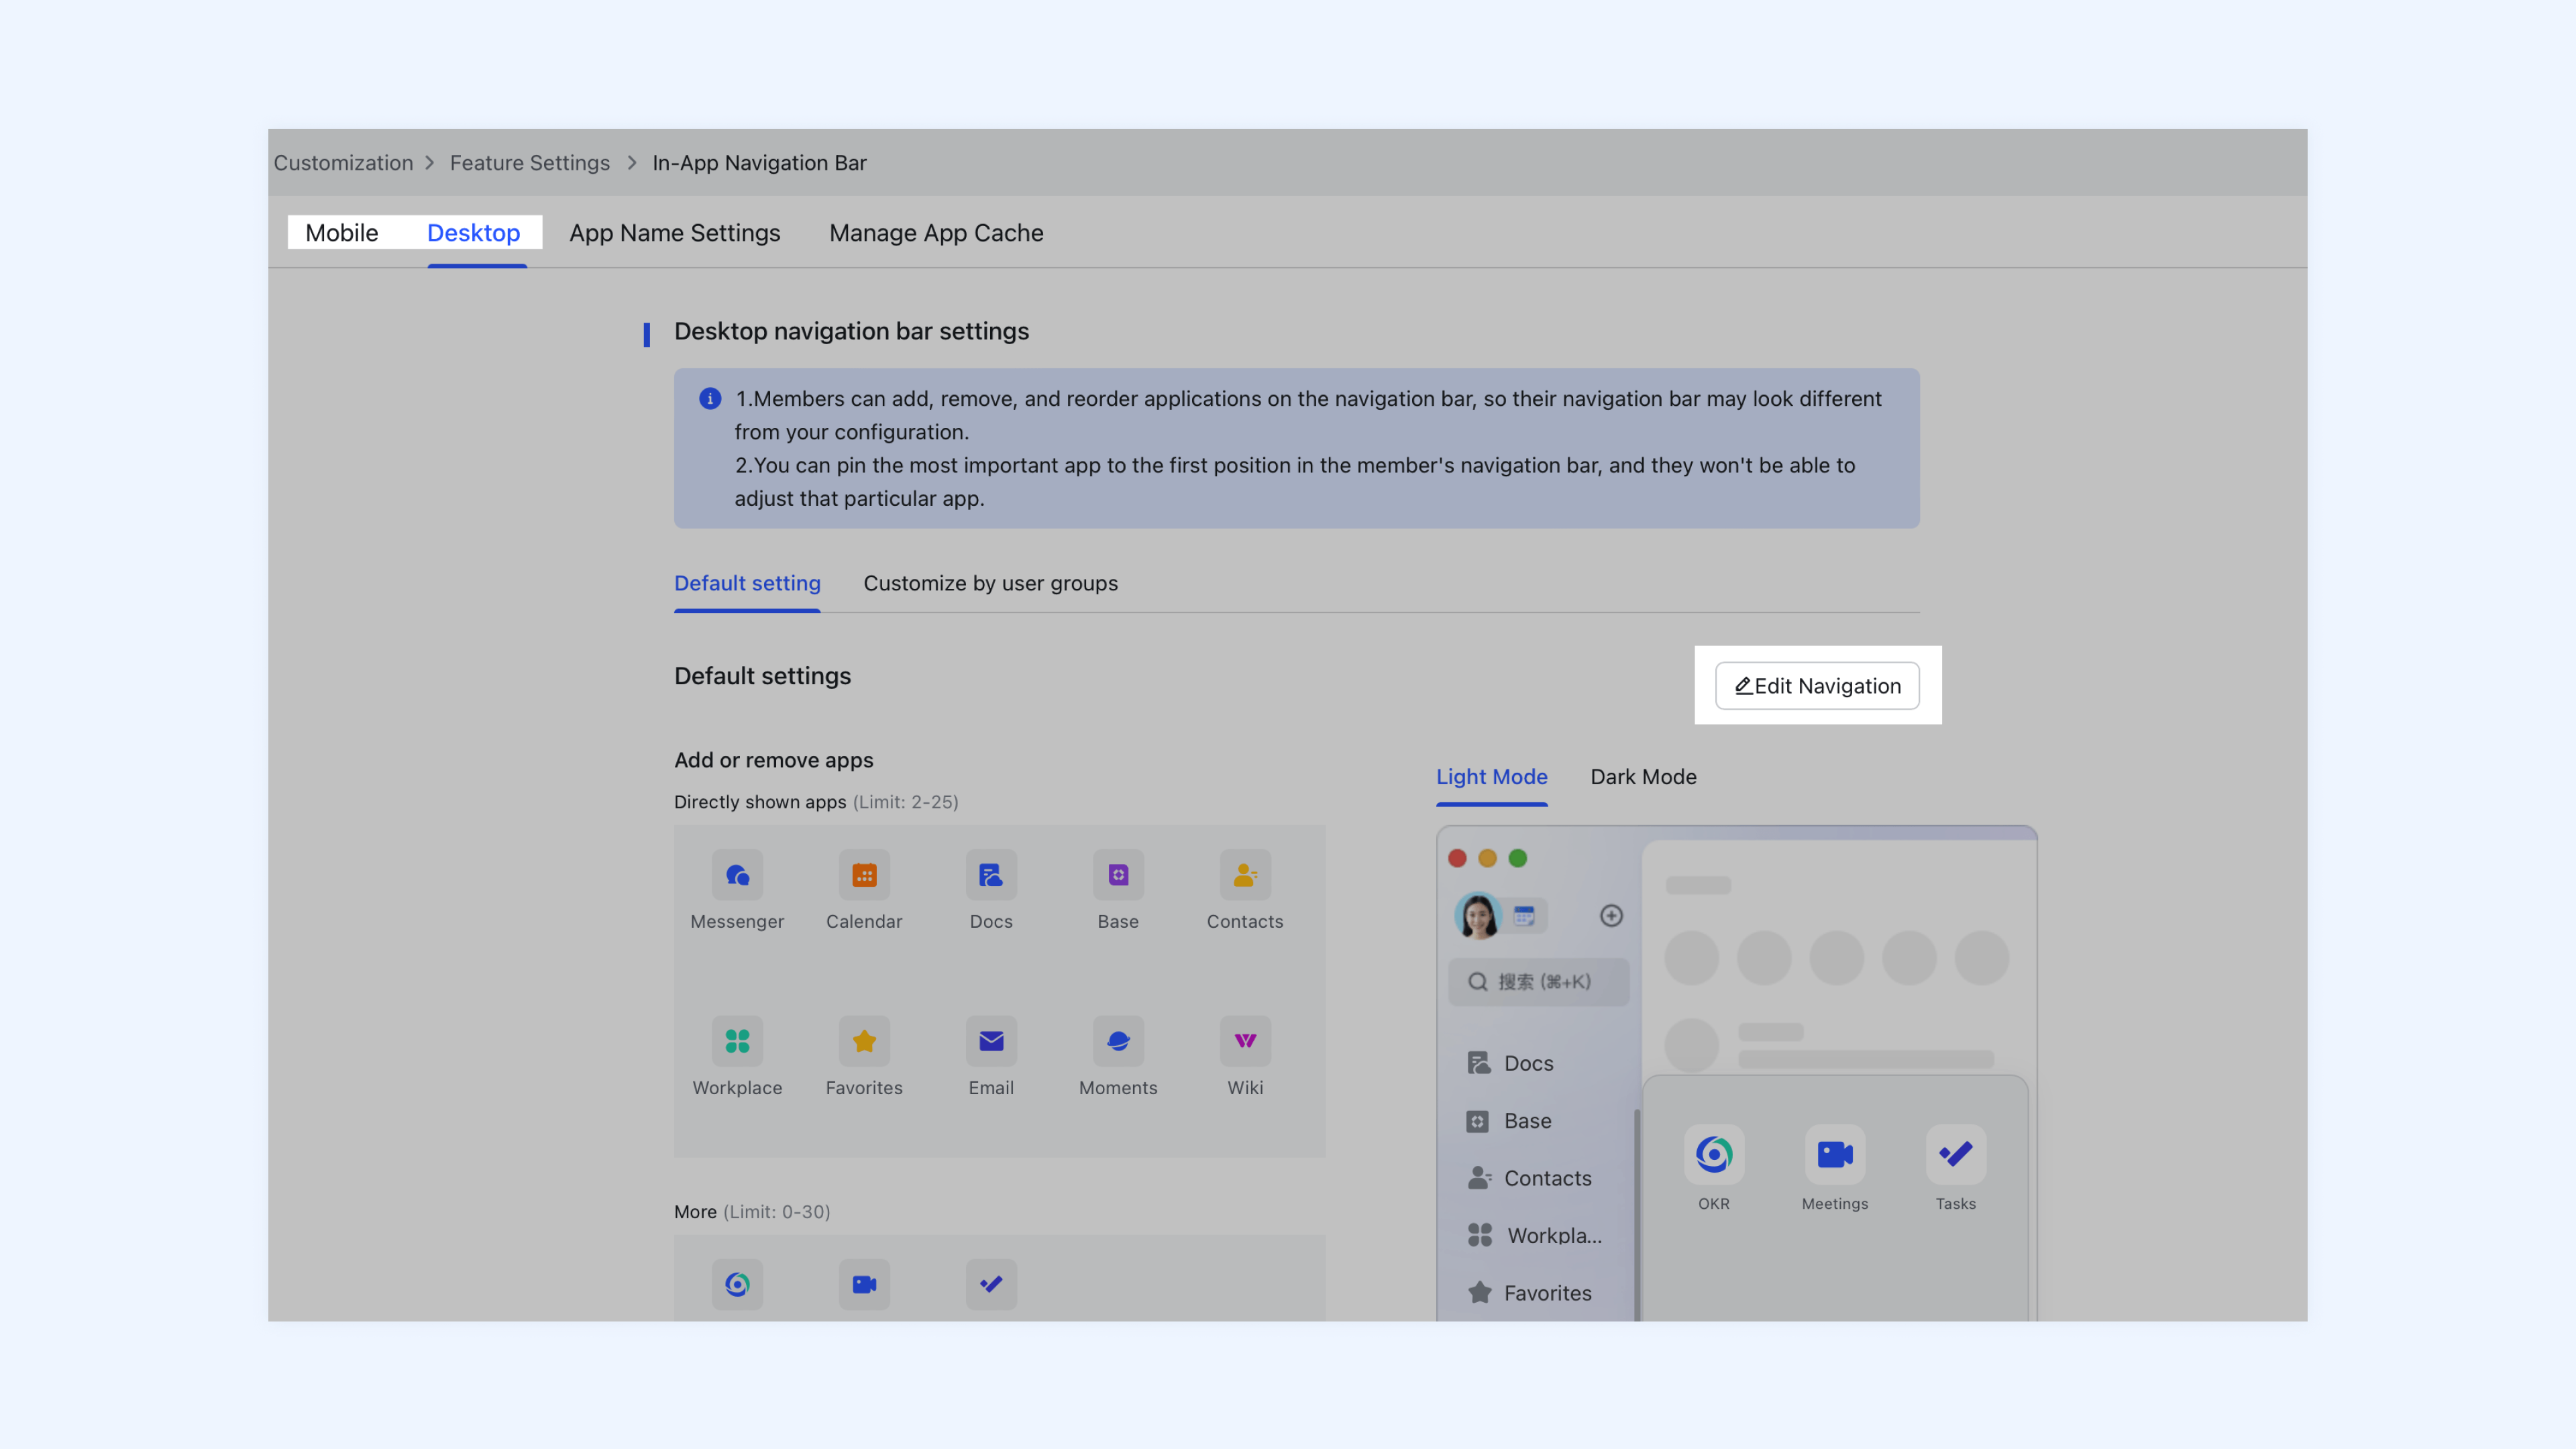This screenshot has width=2576, height=1449.
Task: Click the Messenger app icon
Action: [x=737, y=875]
